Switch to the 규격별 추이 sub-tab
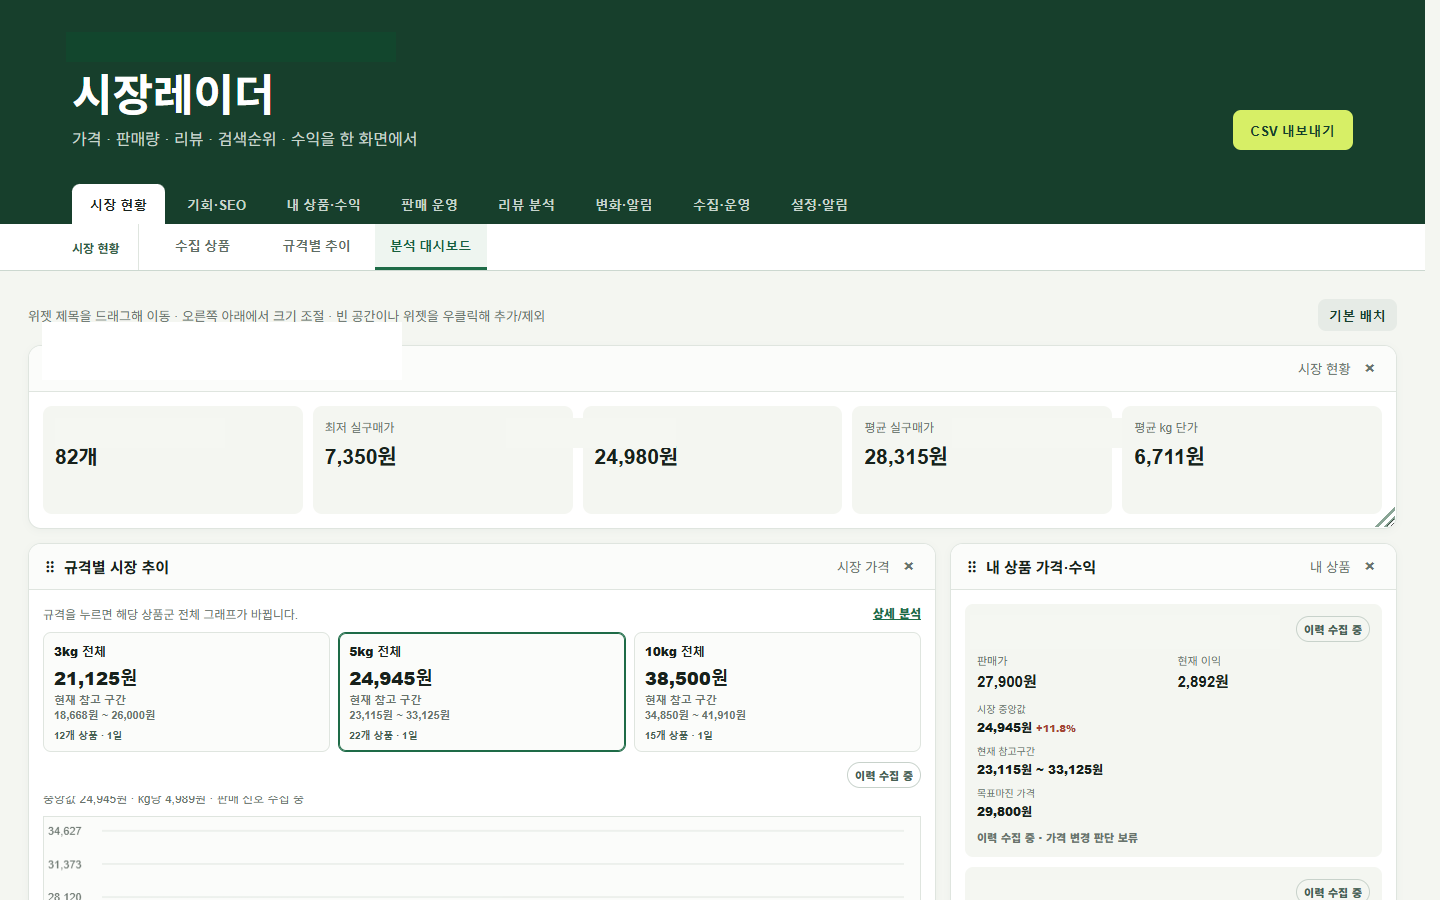 (316, 246)
